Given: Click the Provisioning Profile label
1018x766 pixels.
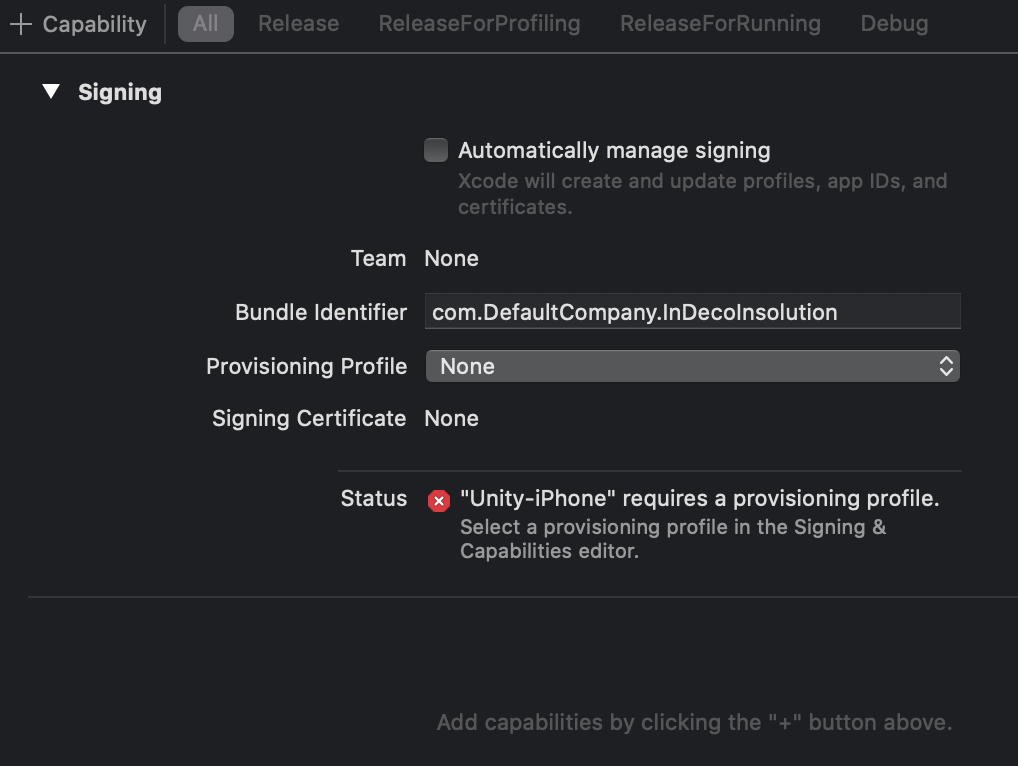Looking at the screenshot, I should pyautogui.click(x=306, y=366).
